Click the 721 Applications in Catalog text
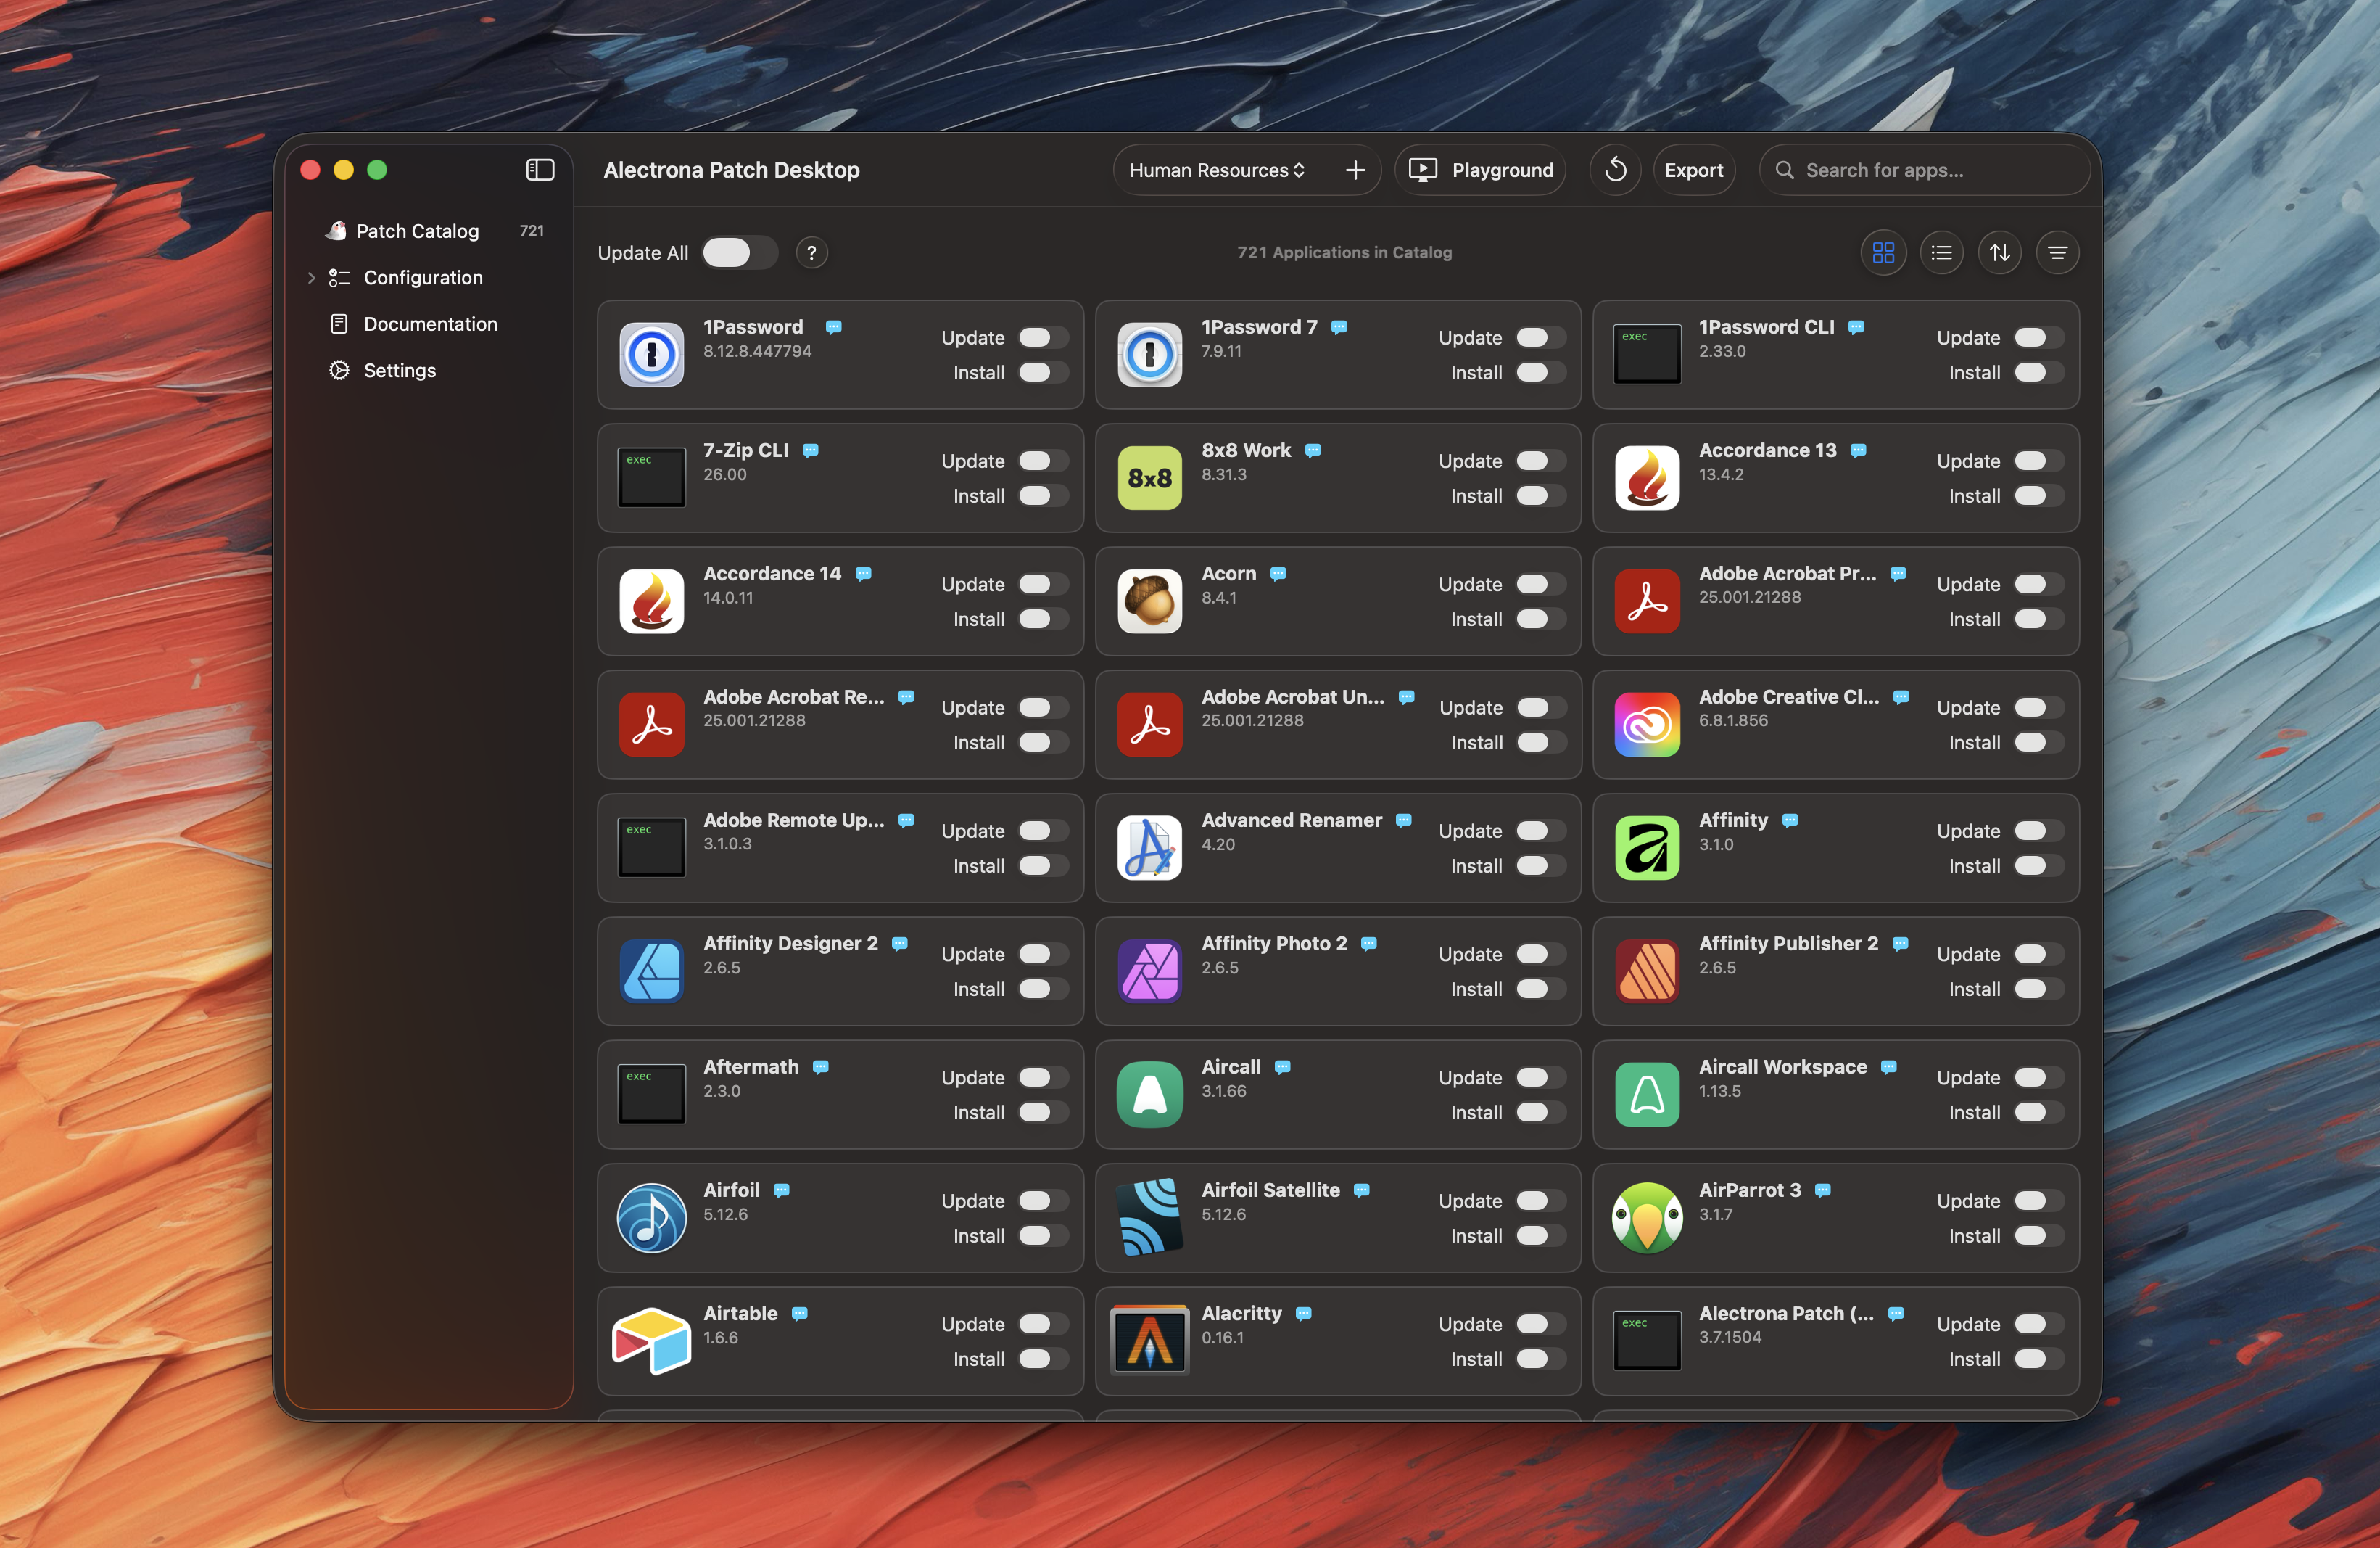Image resolution: width=2380 pixels, height=1548 pixels. [1344, 253]
